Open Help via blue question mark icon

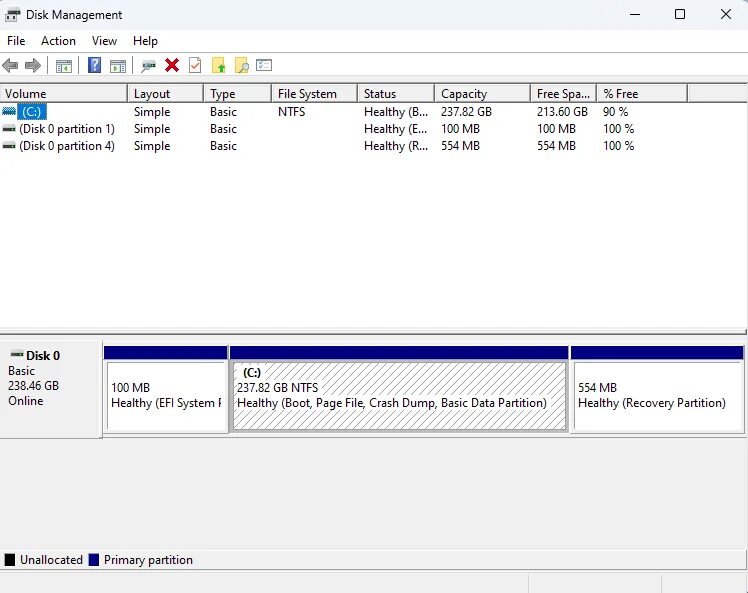click(94, 65)
